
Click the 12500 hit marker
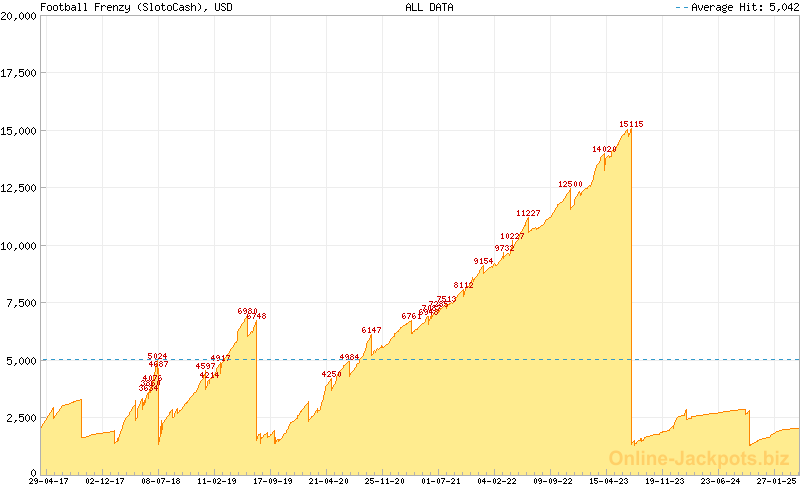[x=570, y=184]
